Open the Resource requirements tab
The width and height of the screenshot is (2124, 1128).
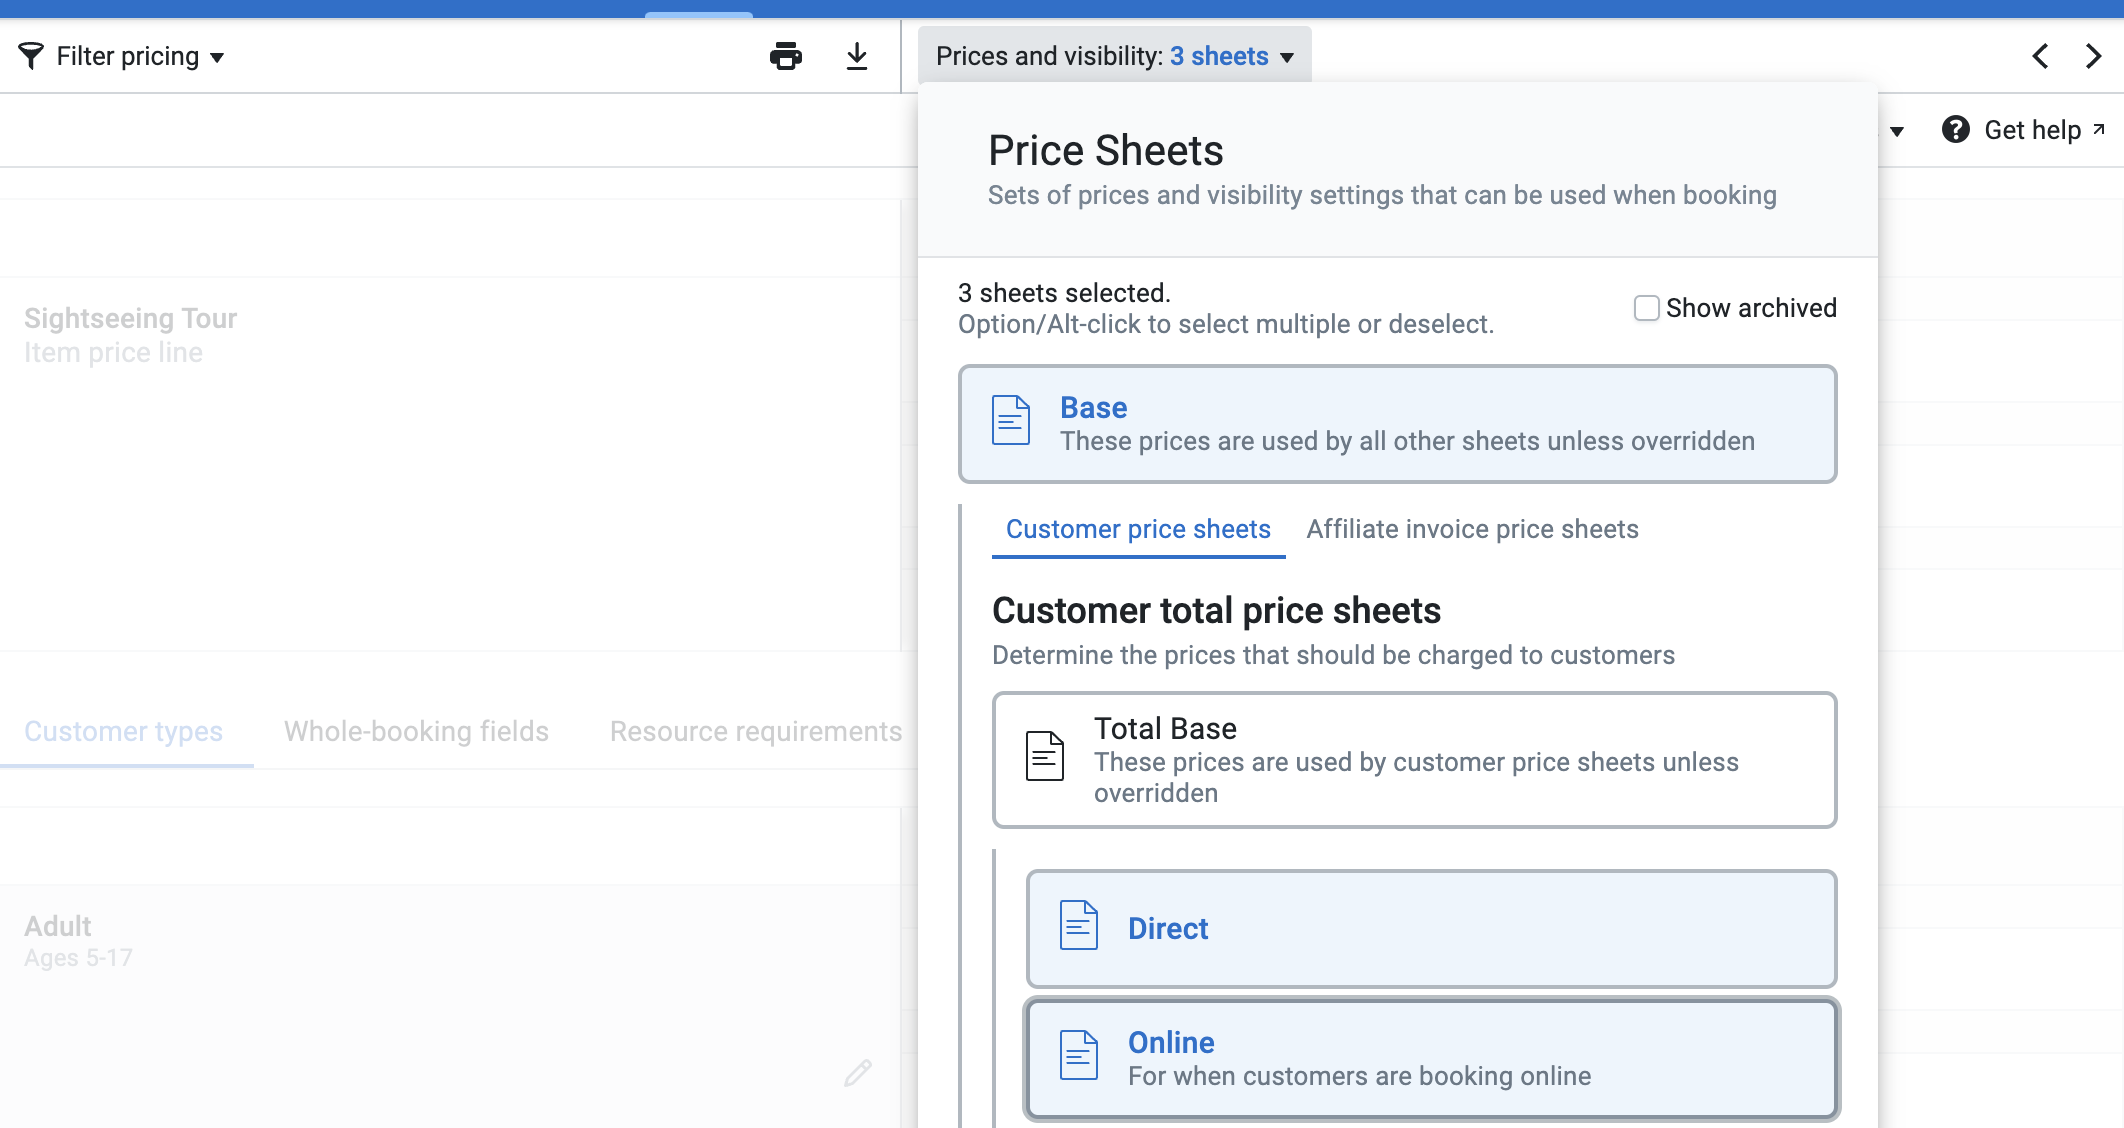[x=756, y=731]
